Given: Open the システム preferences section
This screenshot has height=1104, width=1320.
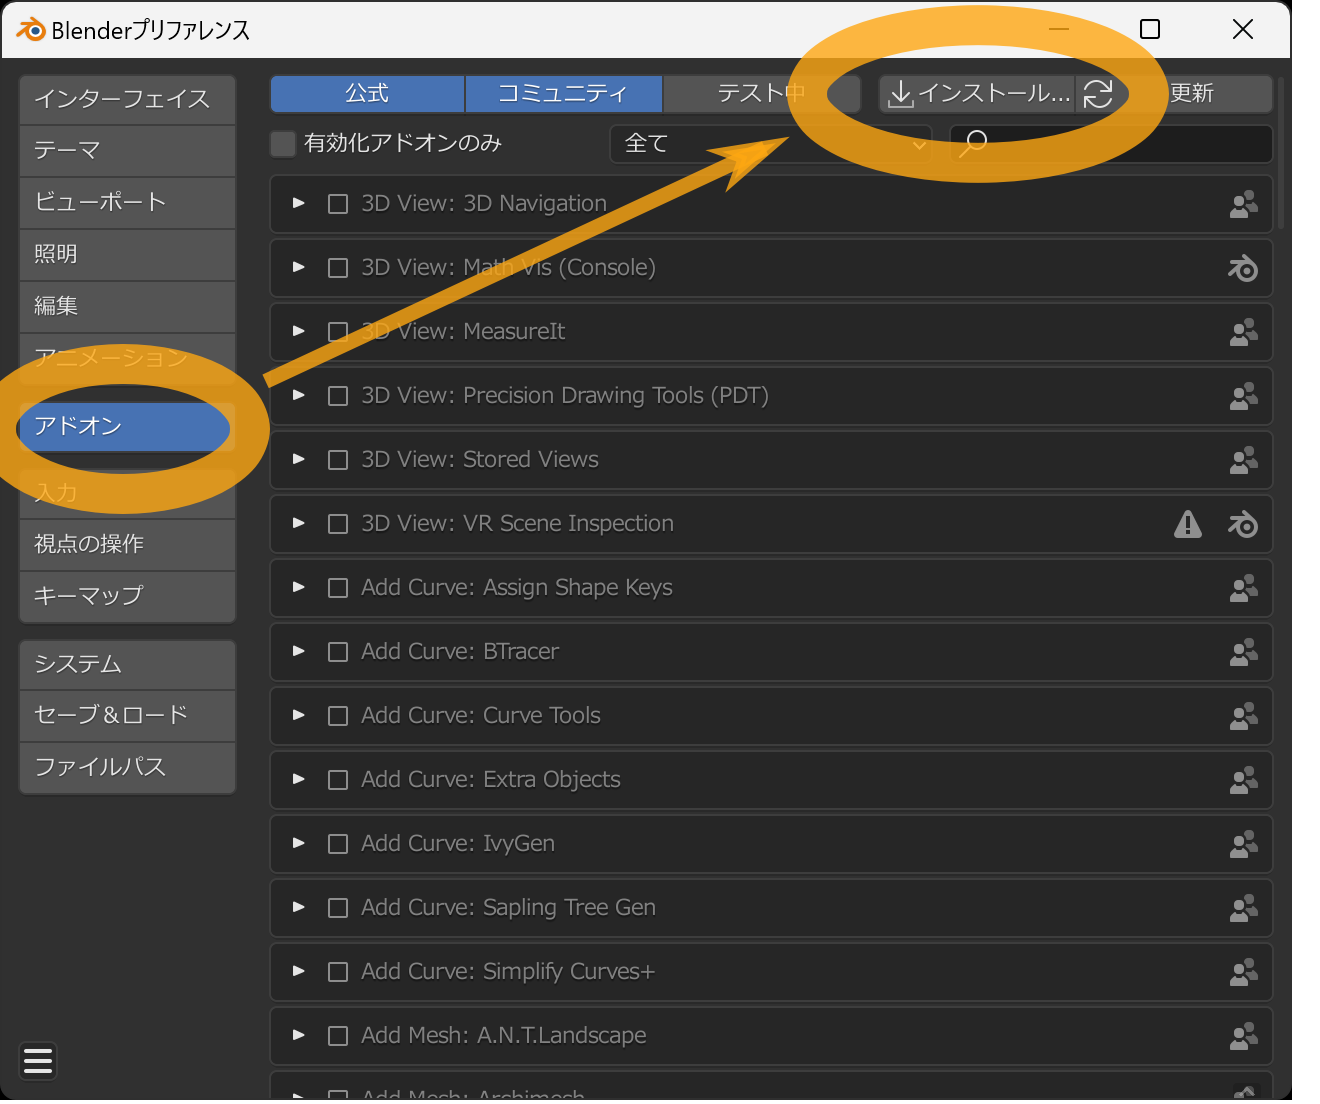Looking at the screenshot, I should point(127,665).
